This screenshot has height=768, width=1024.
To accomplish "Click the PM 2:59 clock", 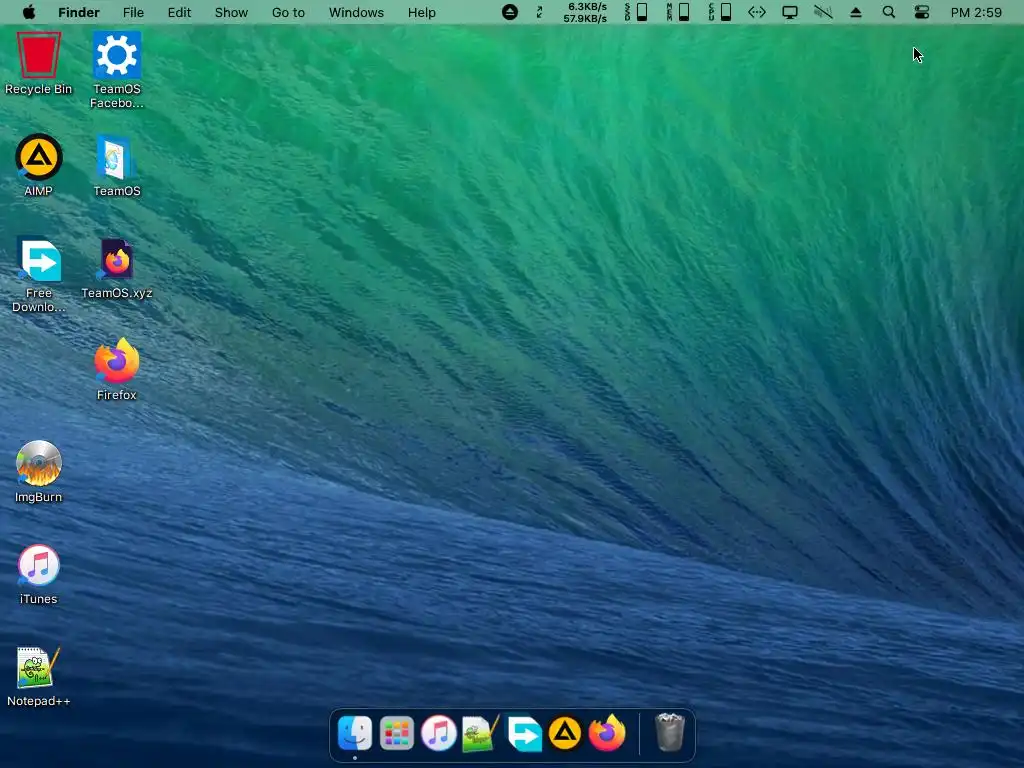I will click(976, 12).
